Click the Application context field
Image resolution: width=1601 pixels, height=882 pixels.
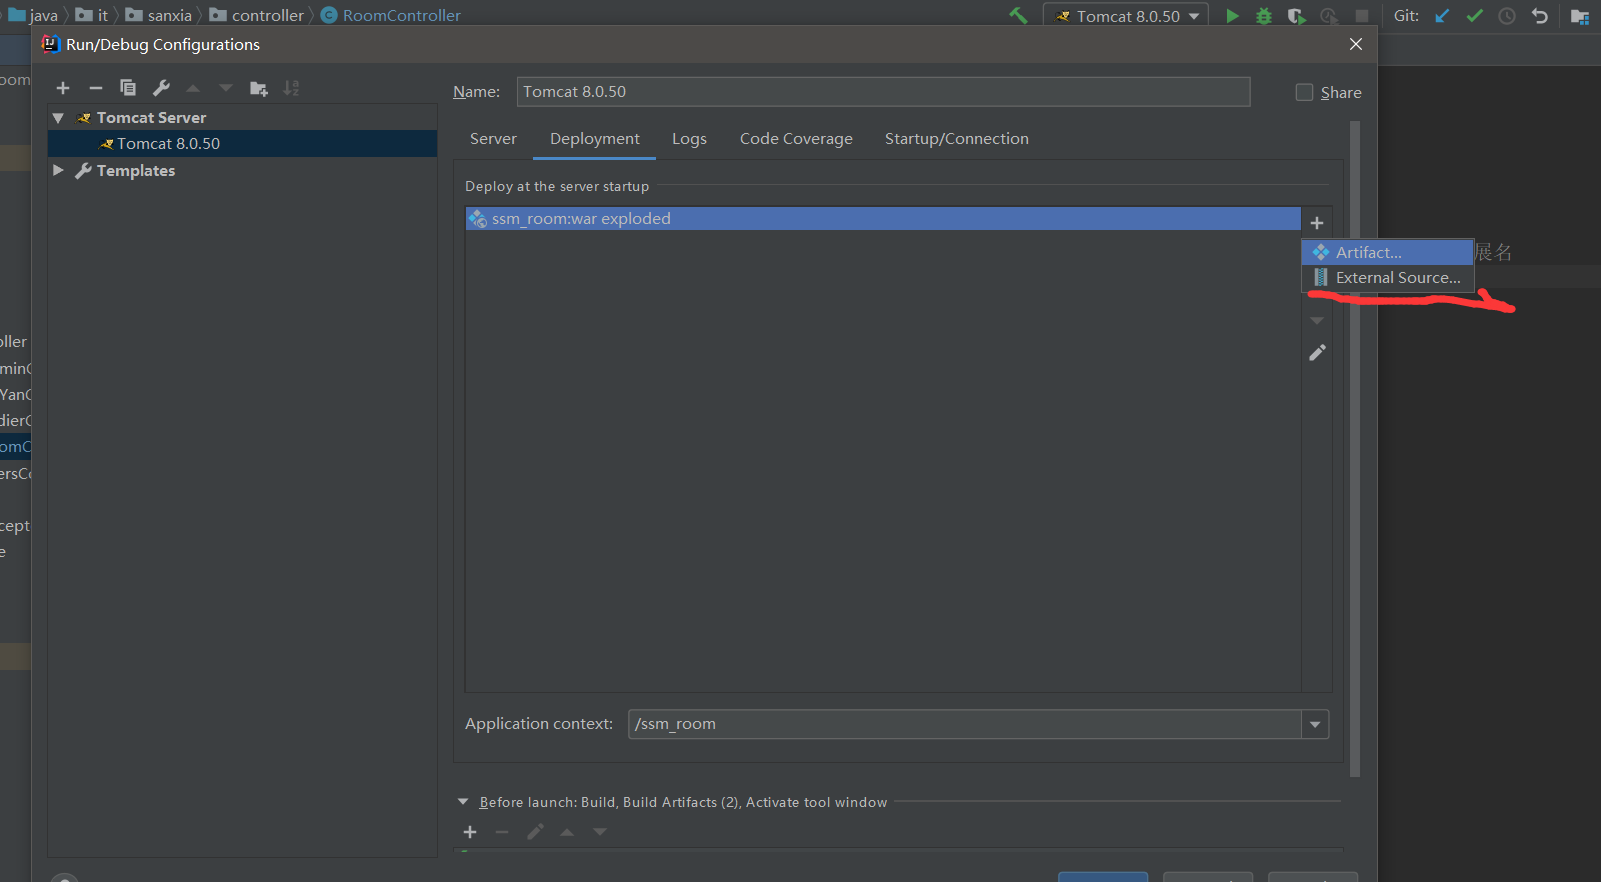click(x=965, y=724)
